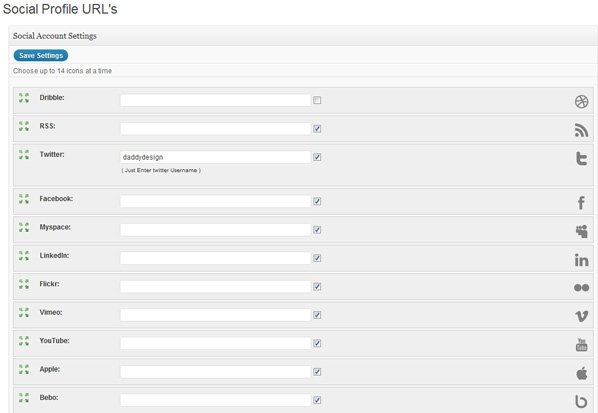The width and height of the screenshot is (598, 413).
Task: Click the Myspace people icon
Action: (x=582, y=231)
